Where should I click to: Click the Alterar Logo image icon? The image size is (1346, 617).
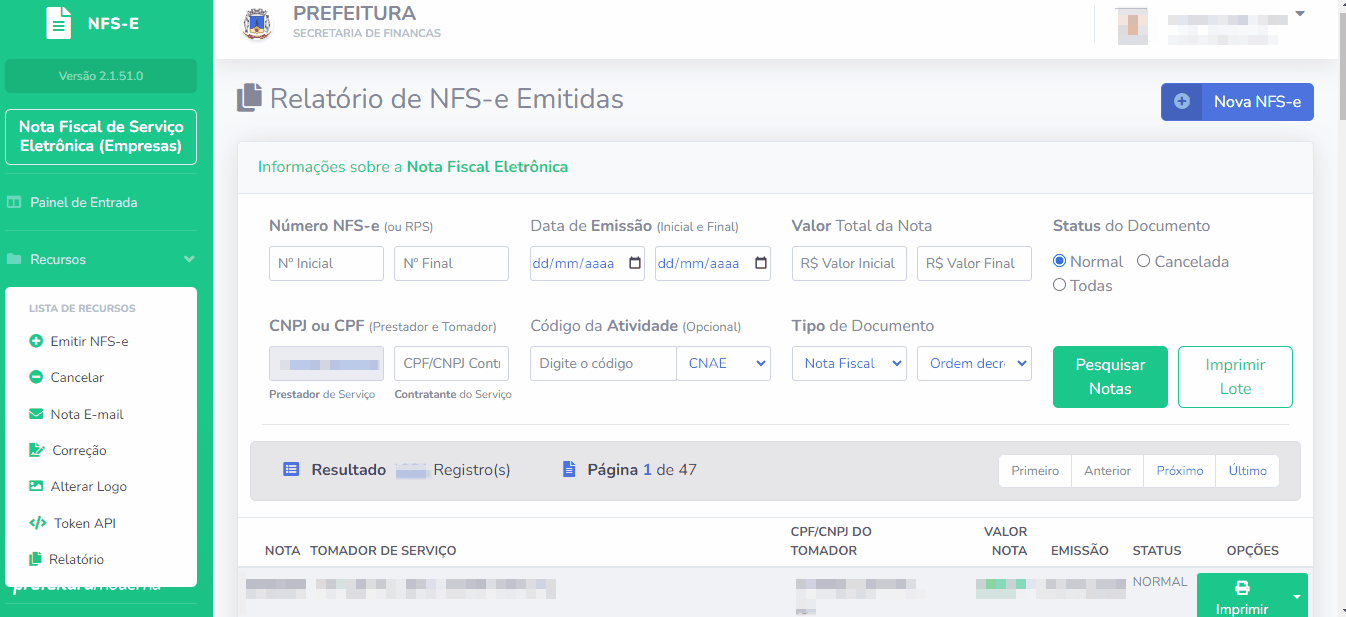pos(37,486)
